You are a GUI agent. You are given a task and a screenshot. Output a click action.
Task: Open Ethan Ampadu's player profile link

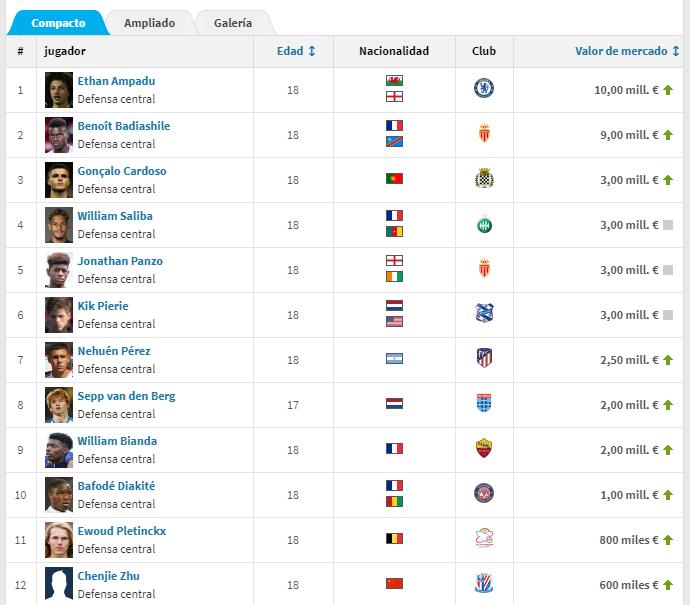[x=116, y=81]
